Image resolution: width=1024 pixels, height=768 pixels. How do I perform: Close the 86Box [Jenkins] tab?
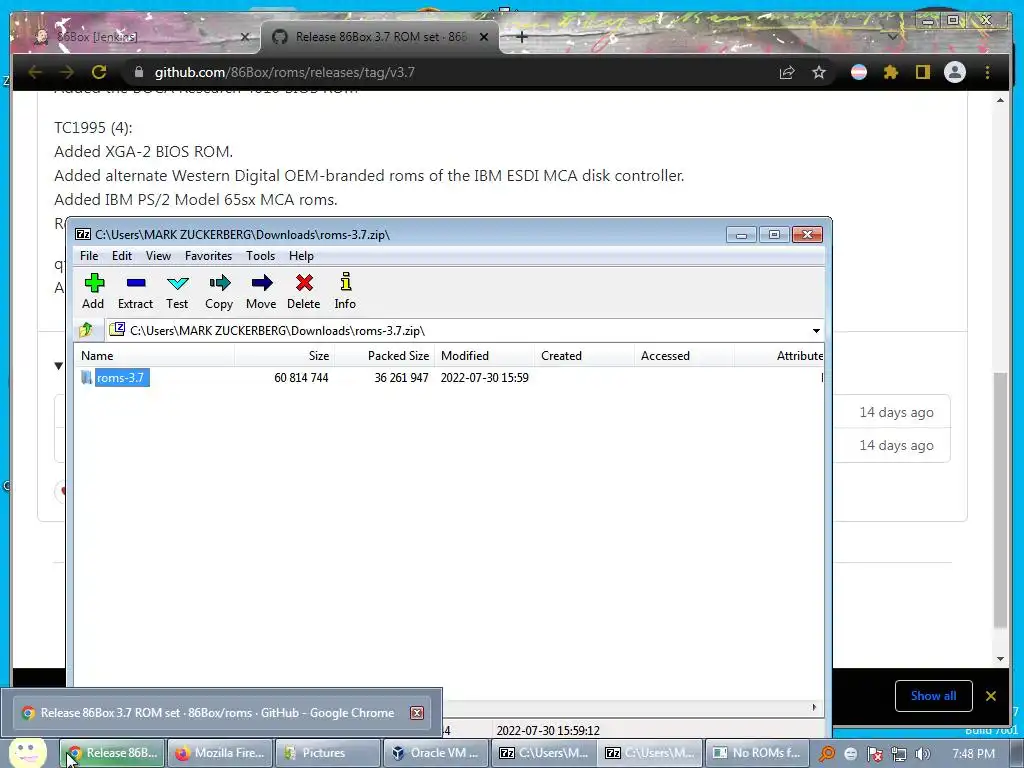point(245,37)
